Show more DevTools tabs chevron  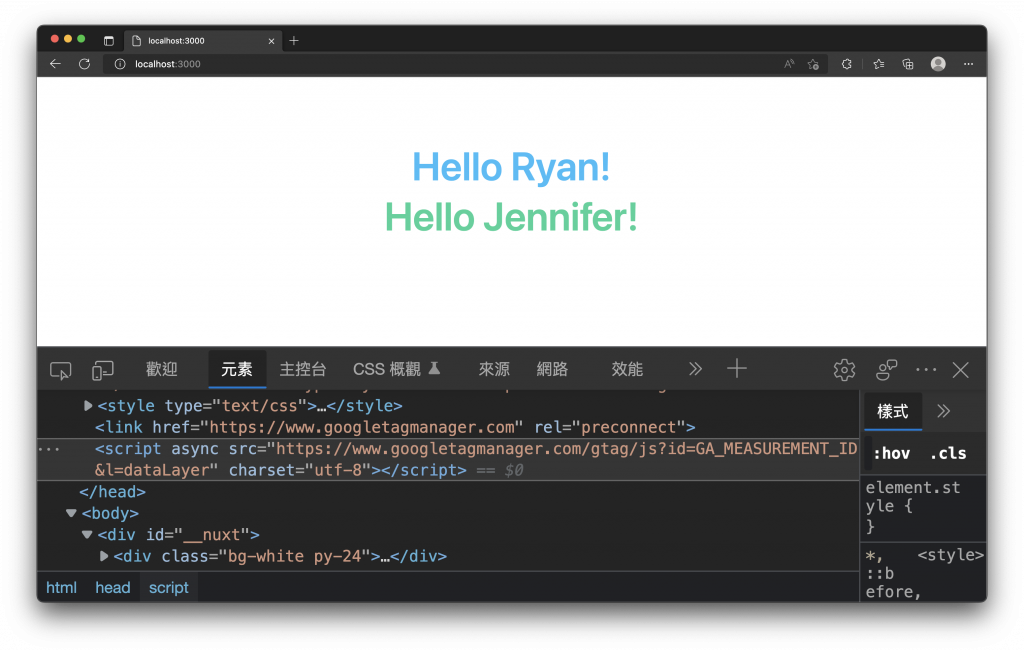(x=696, y=369)
